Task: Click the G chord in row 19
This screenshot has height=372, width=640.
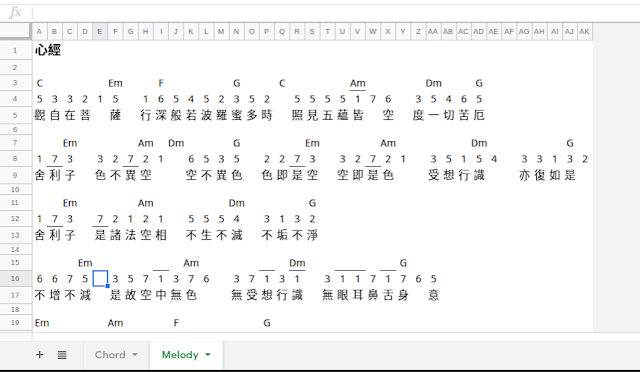Action: [267, 323]
